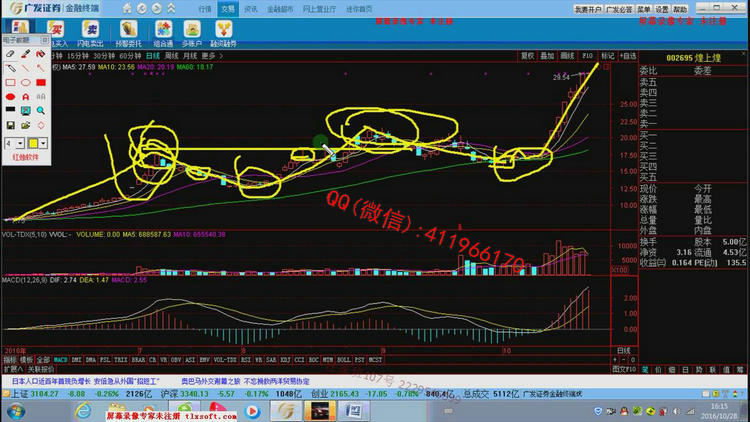Viewport: 750px width, 422px height.
Task: Open the 融资融券 margin trading icon
Action: (223, 33)
